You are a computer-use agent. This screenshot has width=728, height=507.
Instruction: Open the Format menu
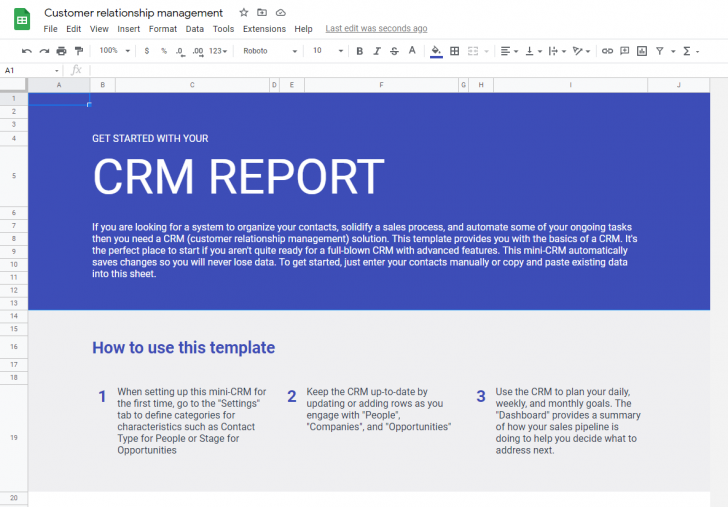pos(162,29)
